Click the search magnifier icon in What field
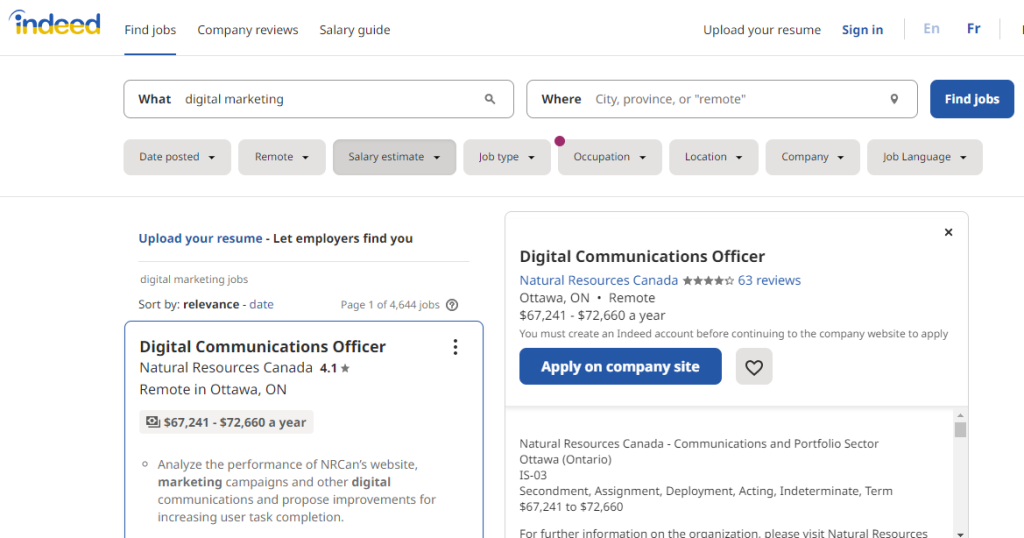This screenshot has width=1024, height=538. pyautogui.click(x=490, y=99)
